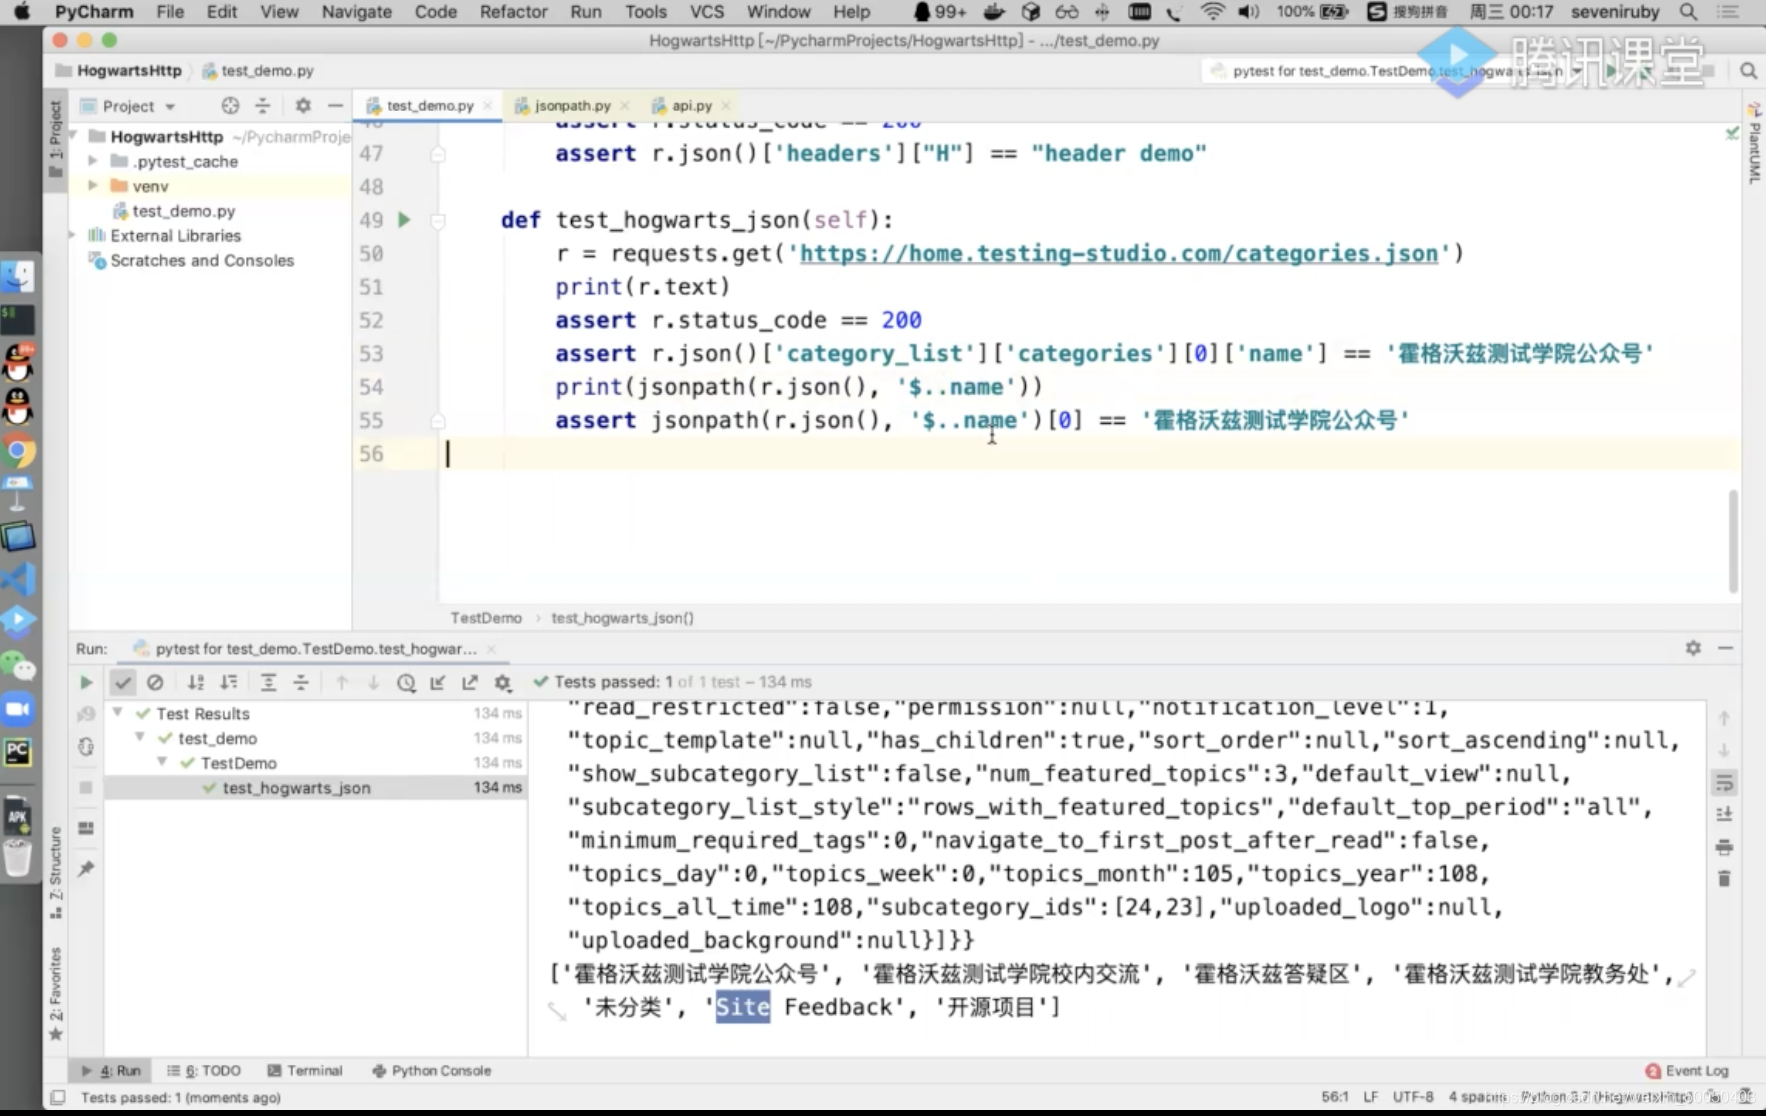The width and height of the screenshot is (1766, 1116).
Task: Locate current file in Project tree
Action: coord(230,105)
